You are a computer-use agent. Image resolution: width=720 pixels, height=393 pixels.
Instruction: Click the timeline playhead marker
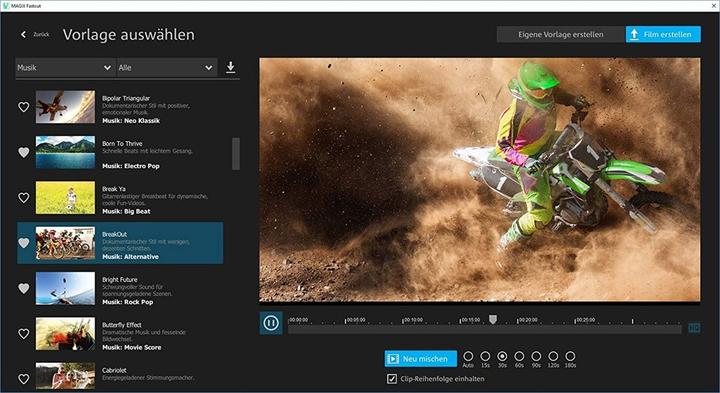point(493,319)
